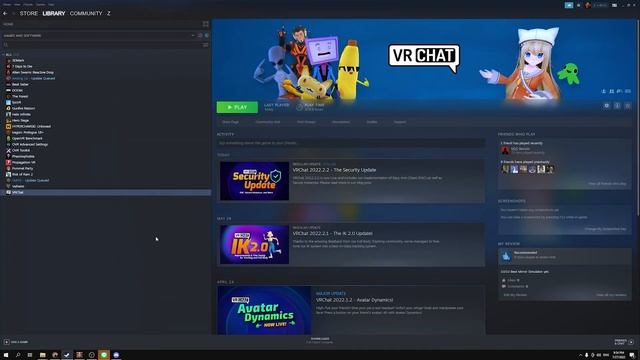Open the Z profile menu
This screenshot has height=360, width=640.
coord(109,13)
